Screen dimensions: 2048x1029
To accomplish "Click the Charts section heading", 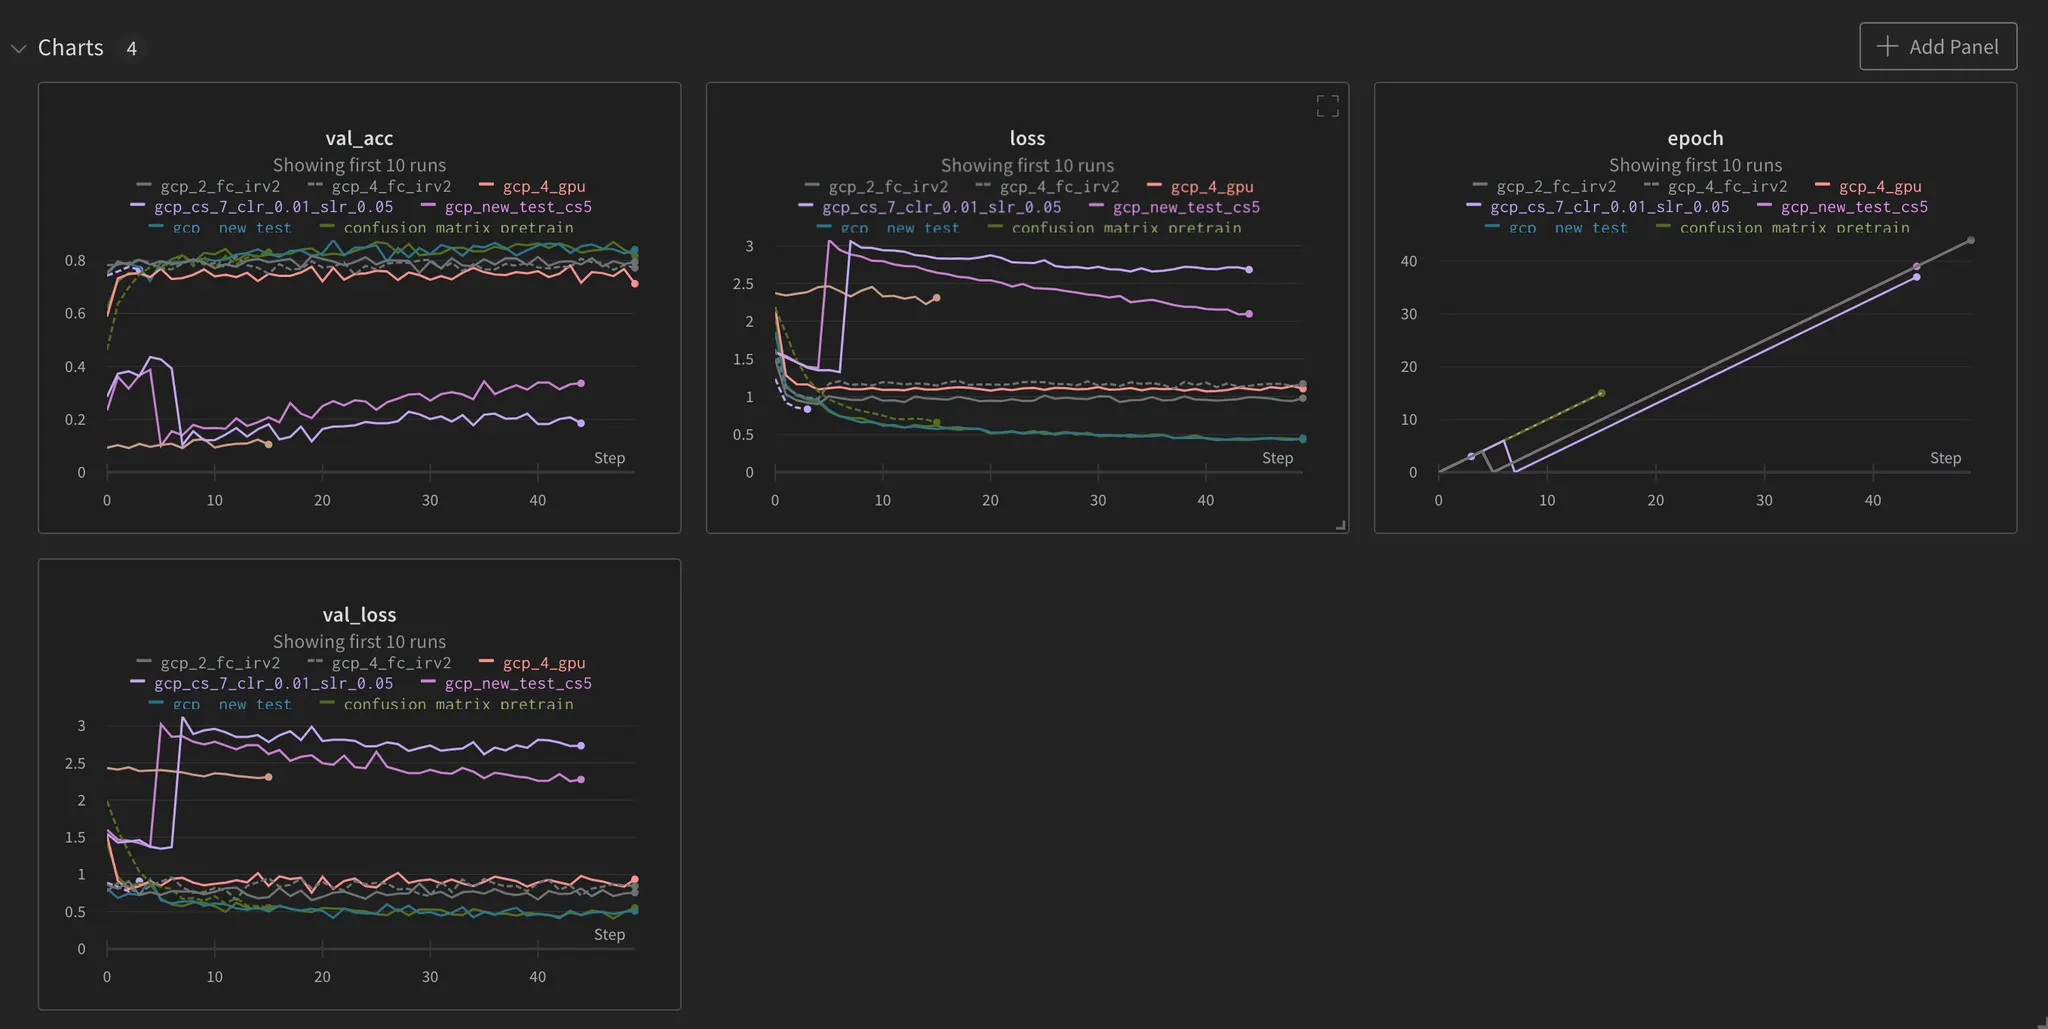I will point(70,47).
